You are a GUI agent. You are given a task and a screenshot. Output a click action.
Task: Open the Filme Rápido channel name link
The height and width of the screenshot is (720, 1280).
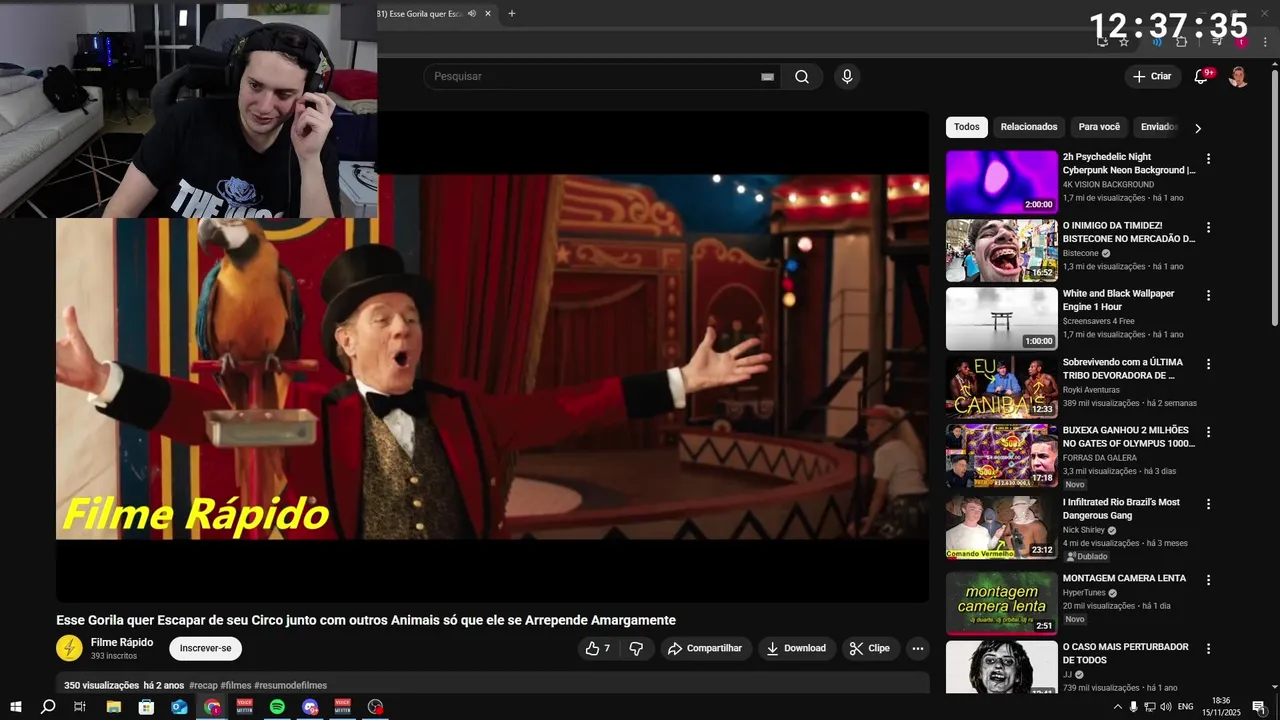click(x=122, y=642)
